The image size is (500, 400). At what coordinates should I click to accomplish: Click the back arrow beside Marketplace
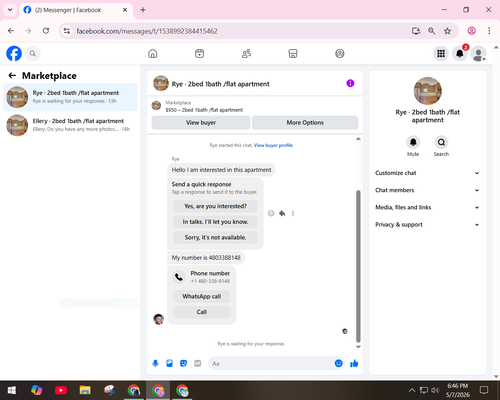point(12,76)
